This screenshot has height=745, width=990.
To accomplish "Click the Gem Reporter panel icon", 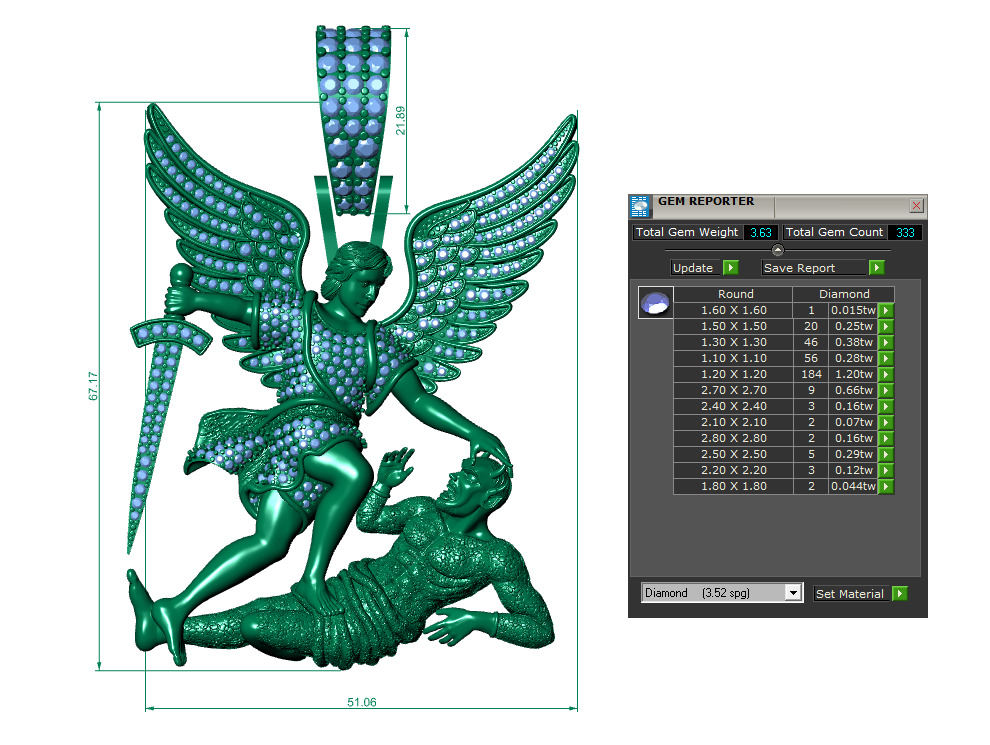I will point(640,206).
